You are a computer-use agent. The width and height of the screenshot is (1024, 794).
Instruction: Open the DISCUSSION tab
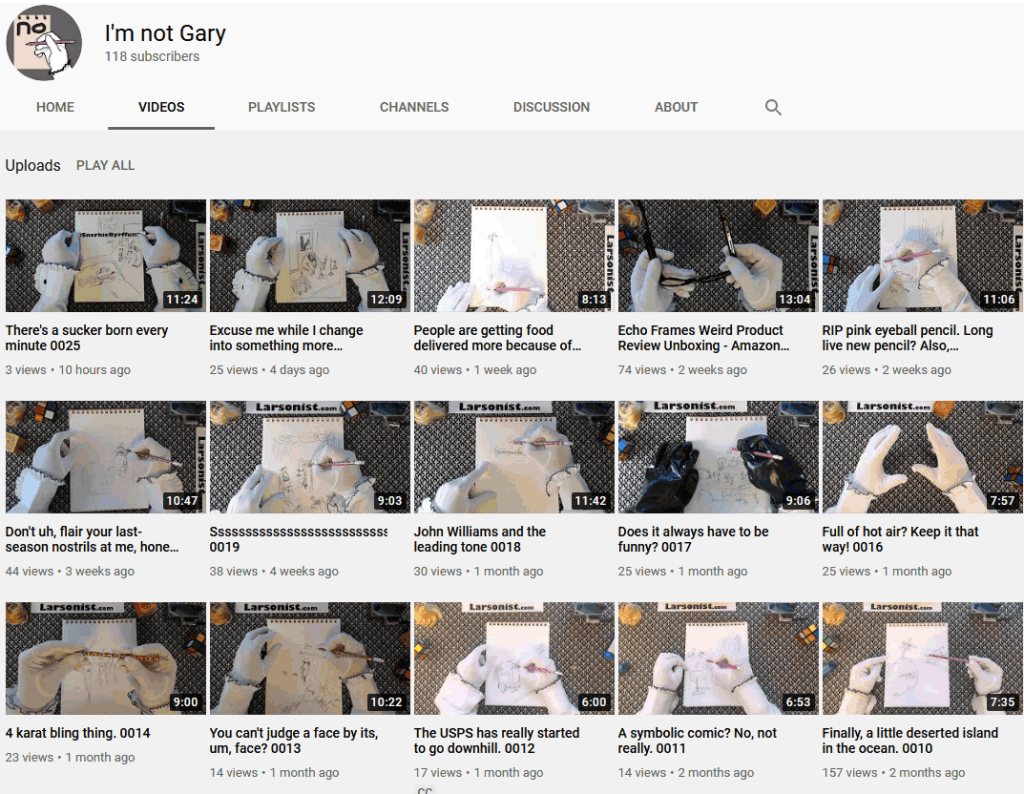551,107
